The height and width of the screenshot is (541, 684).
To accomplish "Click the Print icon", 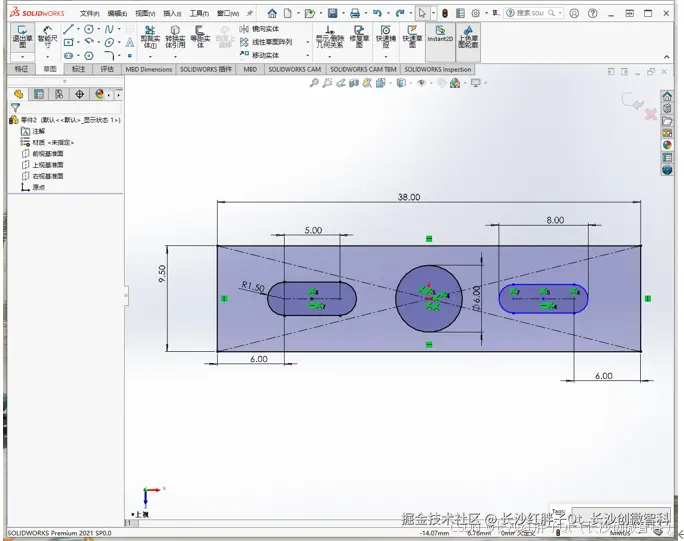I will point(355,14).
